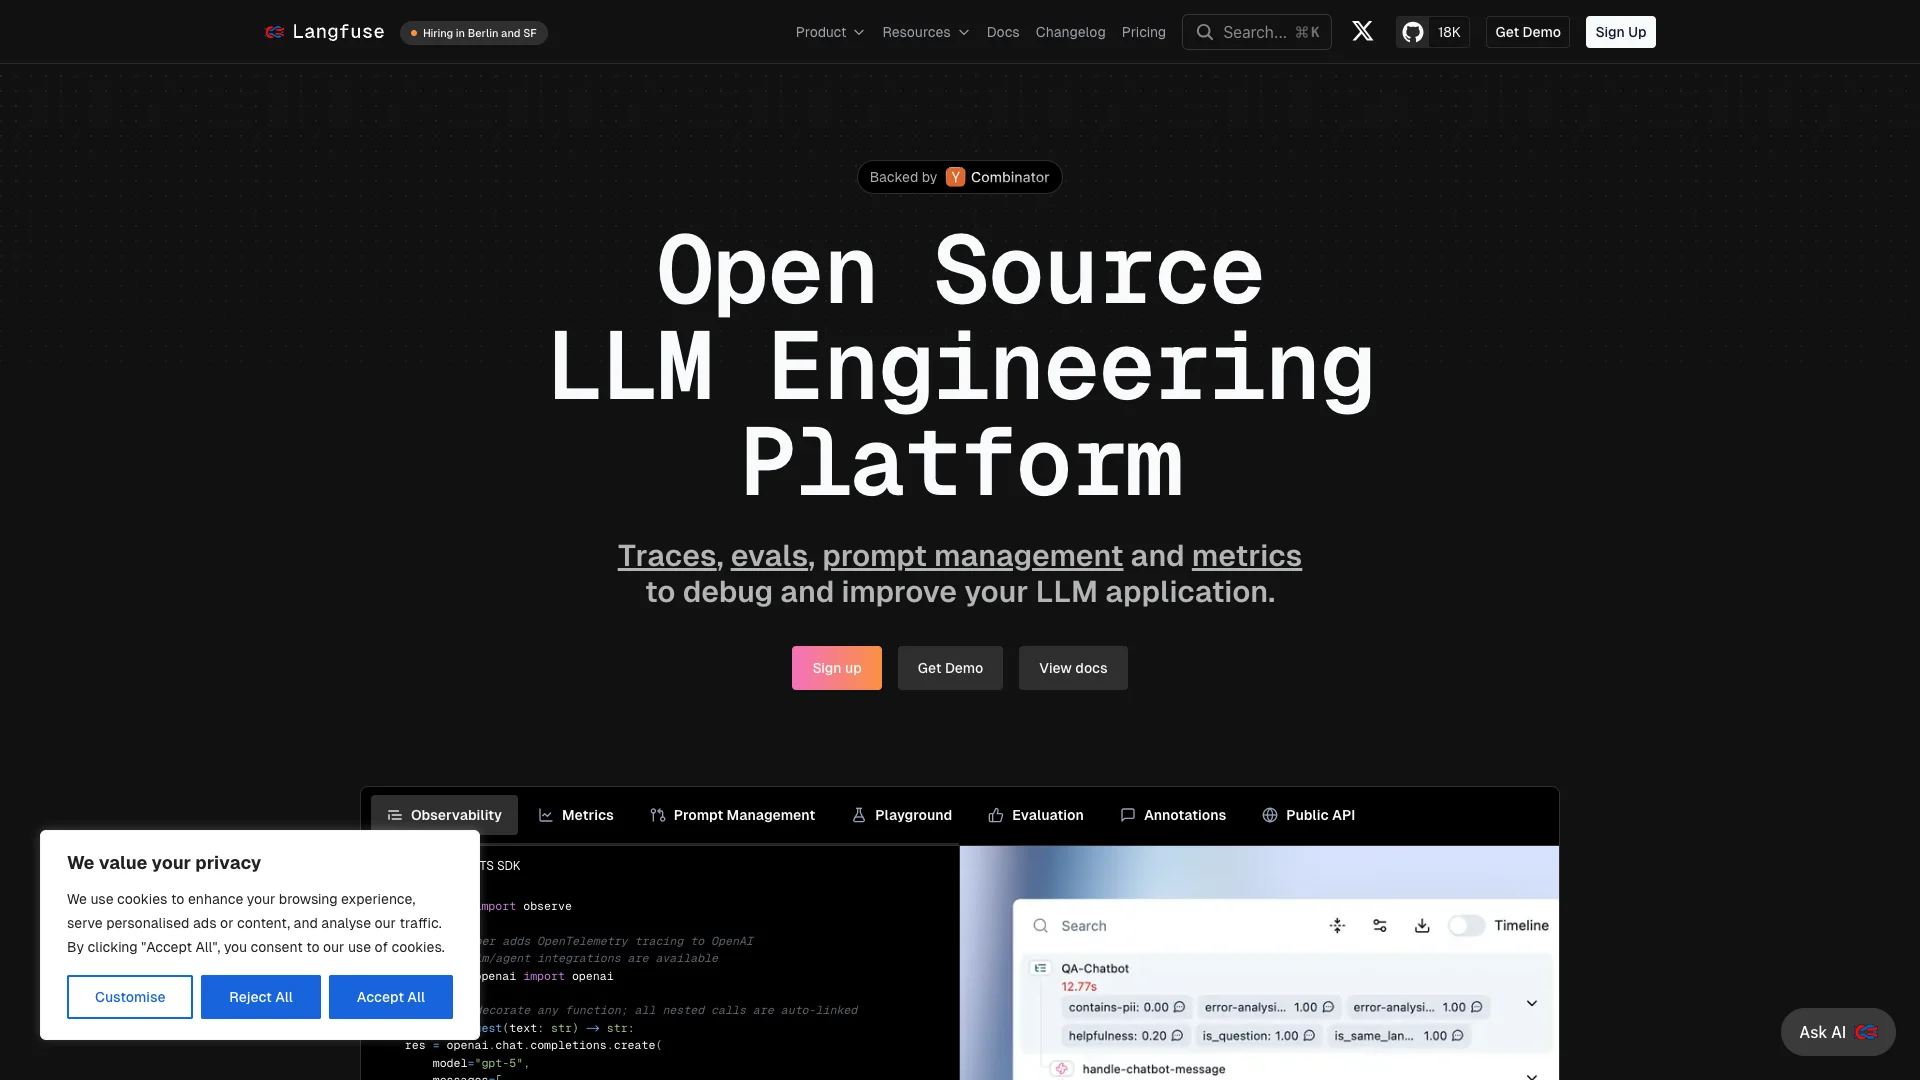
Task: Toggle the Timeline switch
Action: (x=1466, y=926)
